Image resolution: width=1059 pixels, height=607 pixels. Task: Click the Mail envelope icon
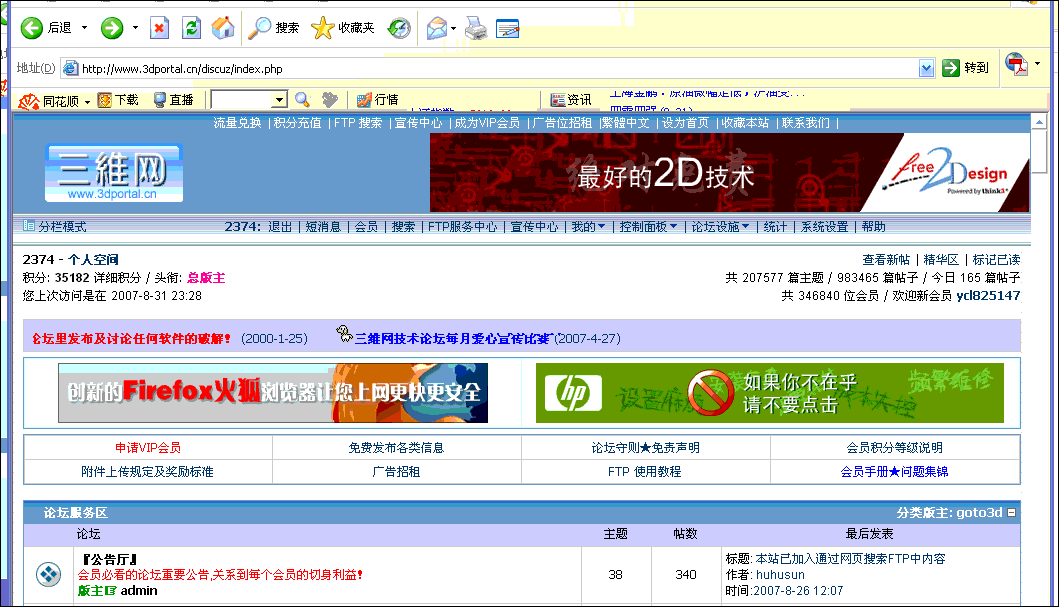(x=436, y=28)
